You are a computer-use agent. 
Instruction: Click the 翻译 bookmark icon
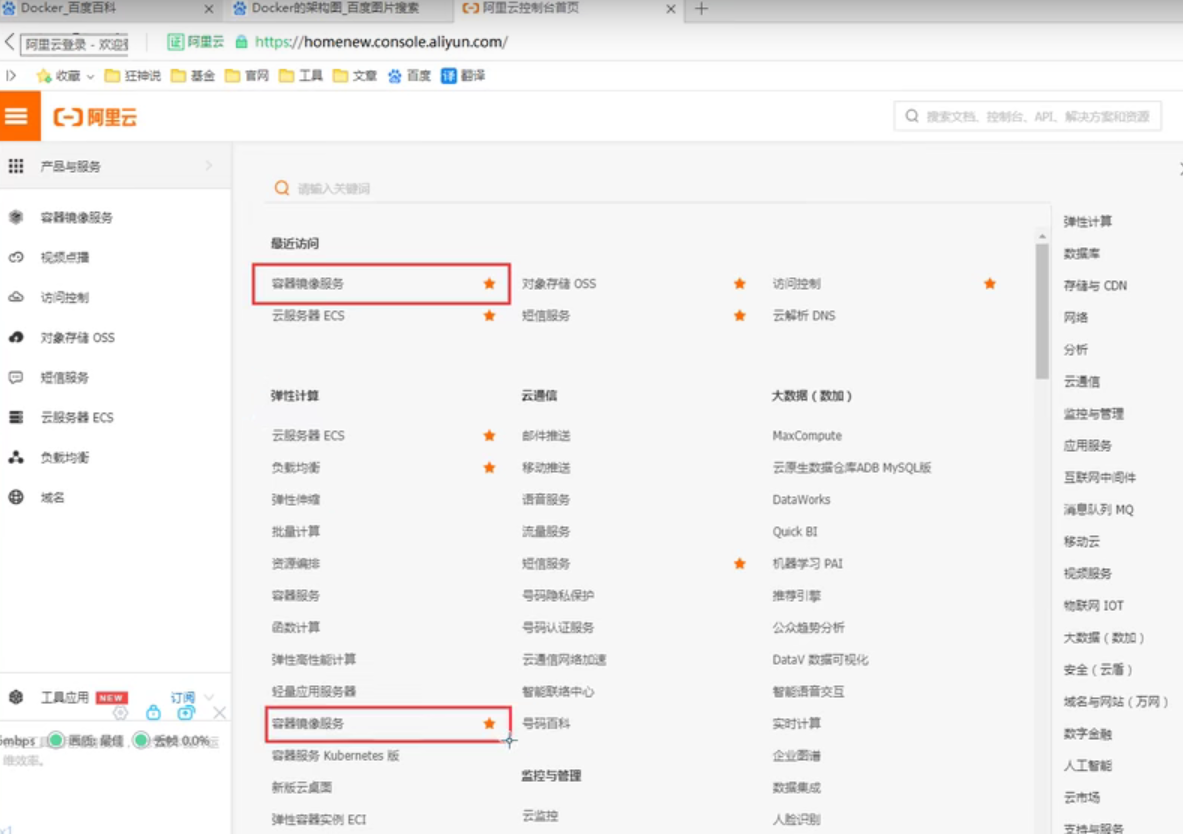[x=449, y=75]
